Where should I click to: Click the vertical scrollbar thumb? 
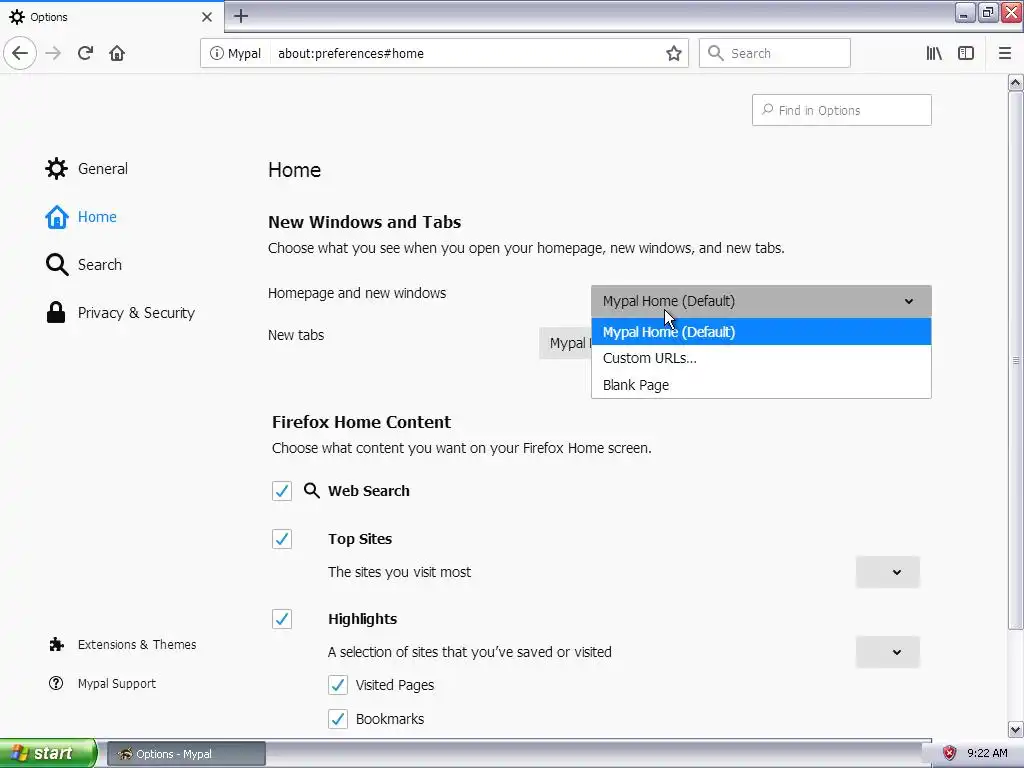(x=1015, y=360)
